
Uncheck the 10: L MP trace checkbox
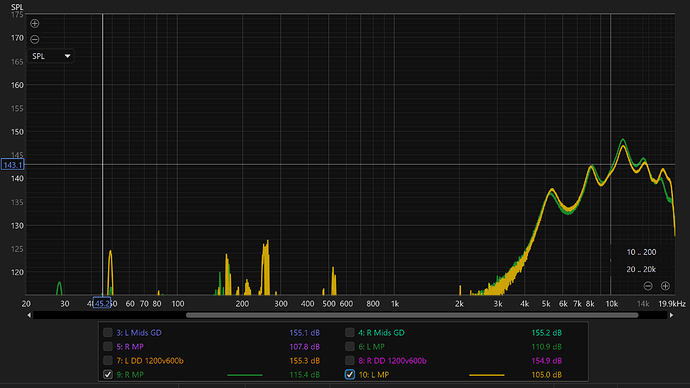click(350, 375)
